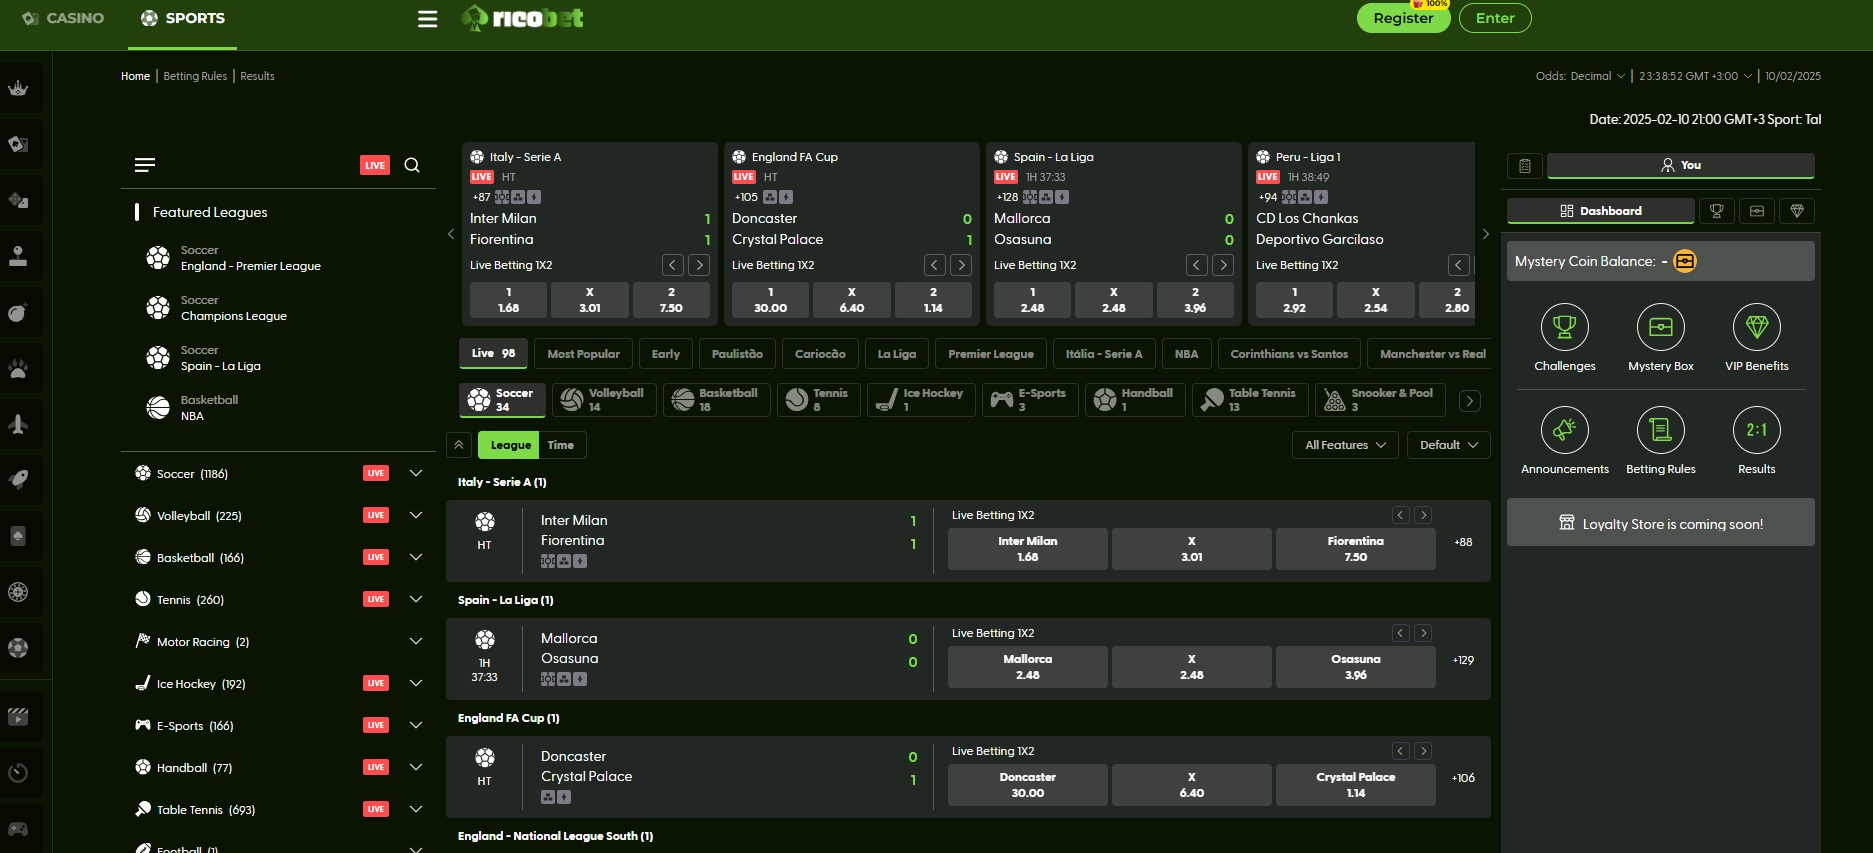Expand the Volleyball (225) category
1873x853 pixels.
point(416,515)
